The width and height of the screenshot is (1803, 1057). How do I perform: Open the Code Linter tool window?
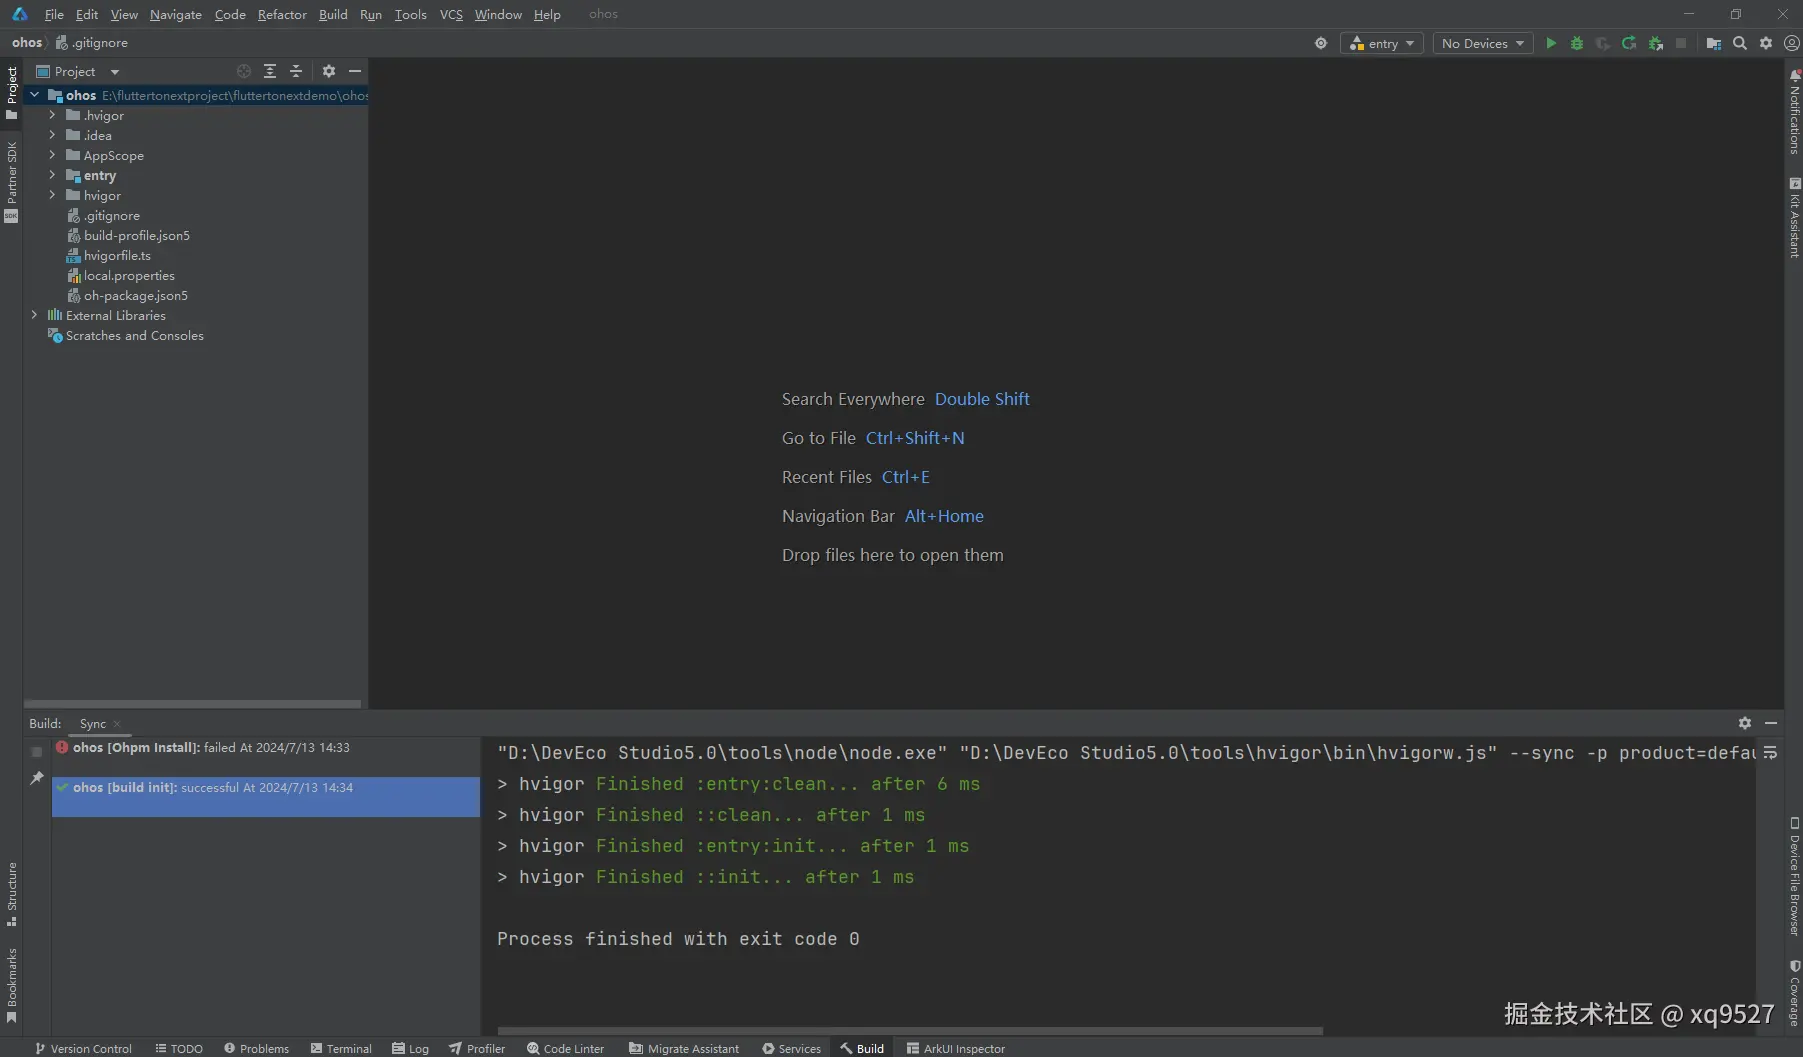click(x=566, y=1048)
